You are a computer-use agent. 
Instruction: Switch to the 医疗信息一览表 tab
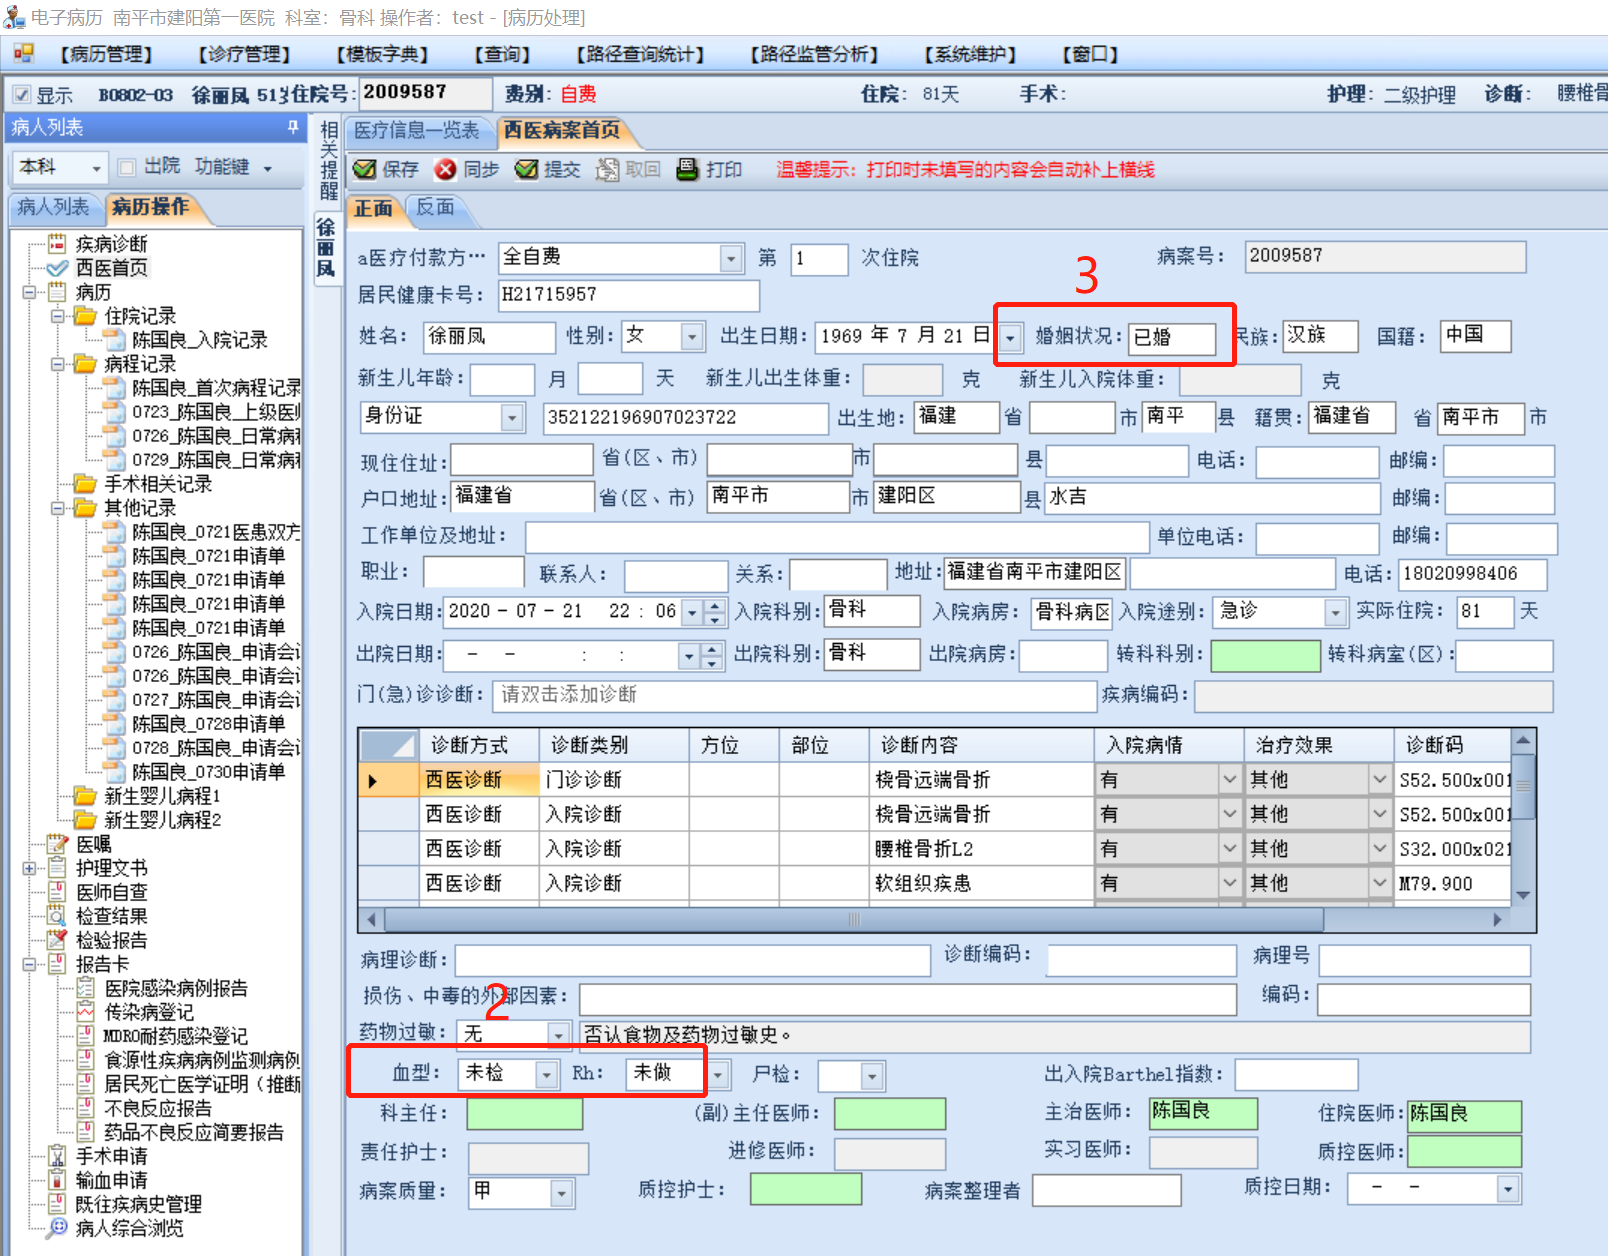[417, 131]
